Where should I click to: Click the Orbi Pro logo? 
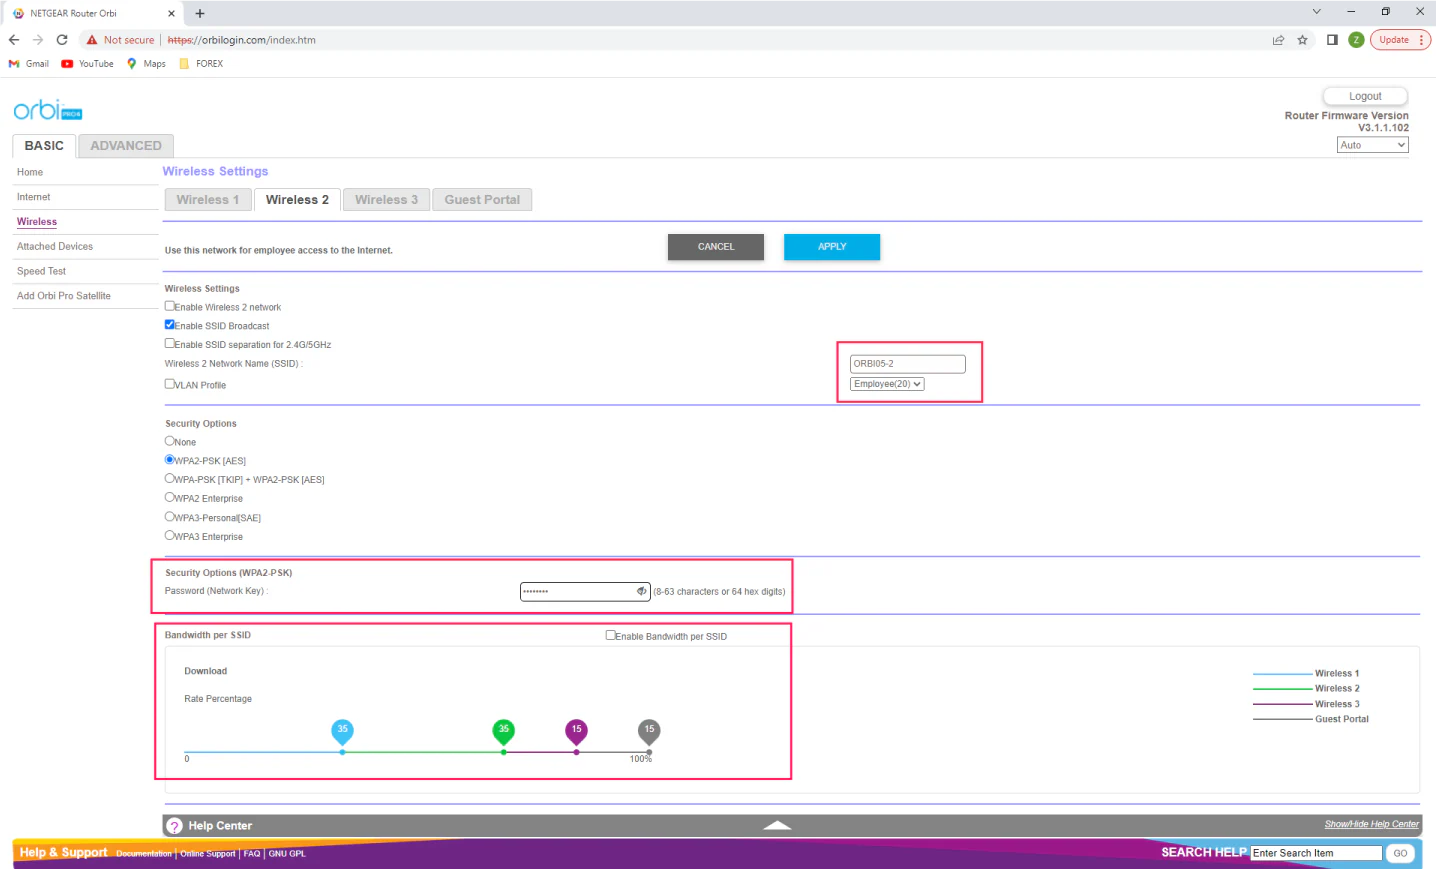click(47, 110)
